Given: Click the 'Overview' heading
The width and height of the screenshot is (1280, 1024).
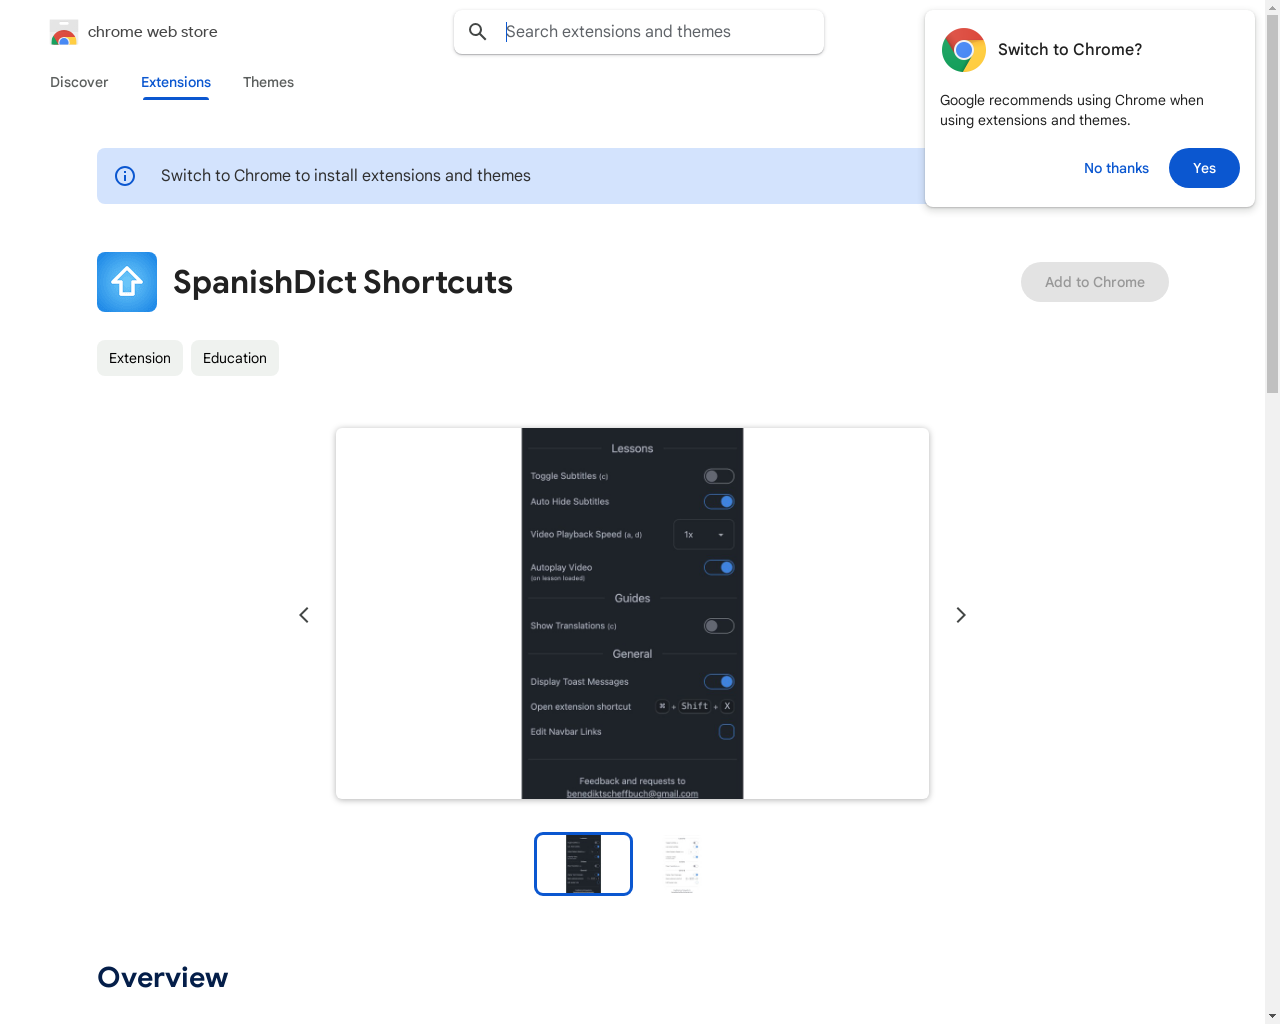Looking at the screenshot, I should (163, 978).
